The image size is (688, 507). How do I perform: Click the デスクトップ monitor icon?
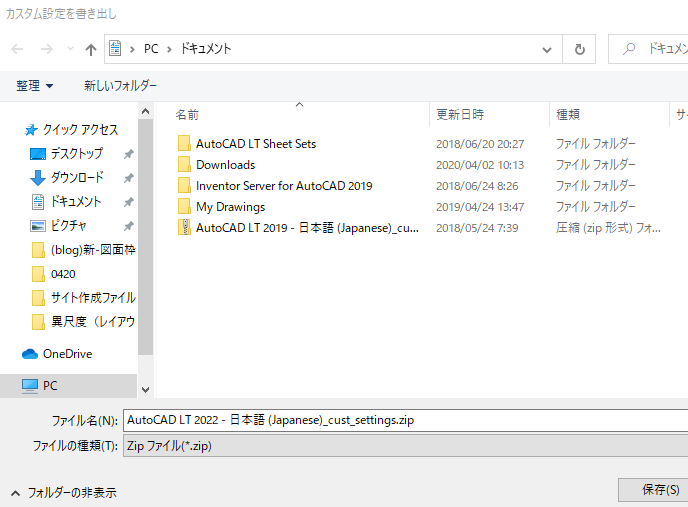(38, 154)
